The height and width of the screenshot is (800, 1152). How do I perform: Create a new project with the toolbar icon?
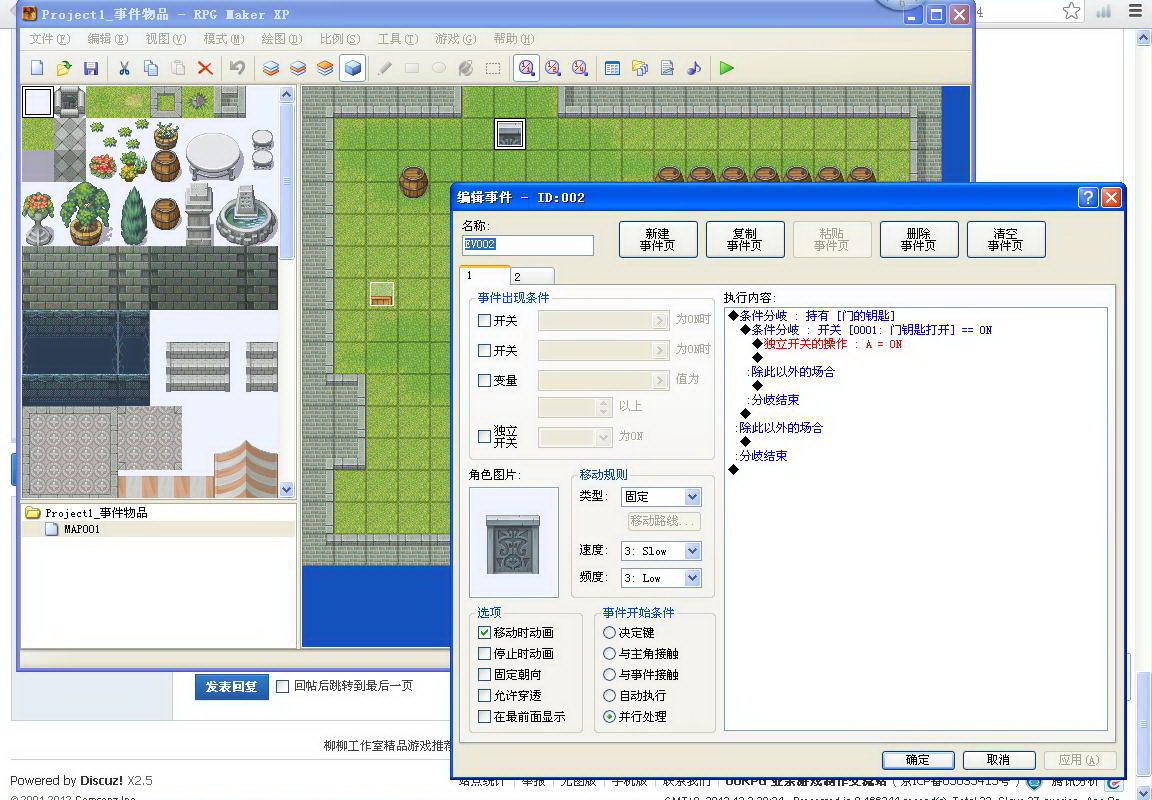tap(37, 68)
